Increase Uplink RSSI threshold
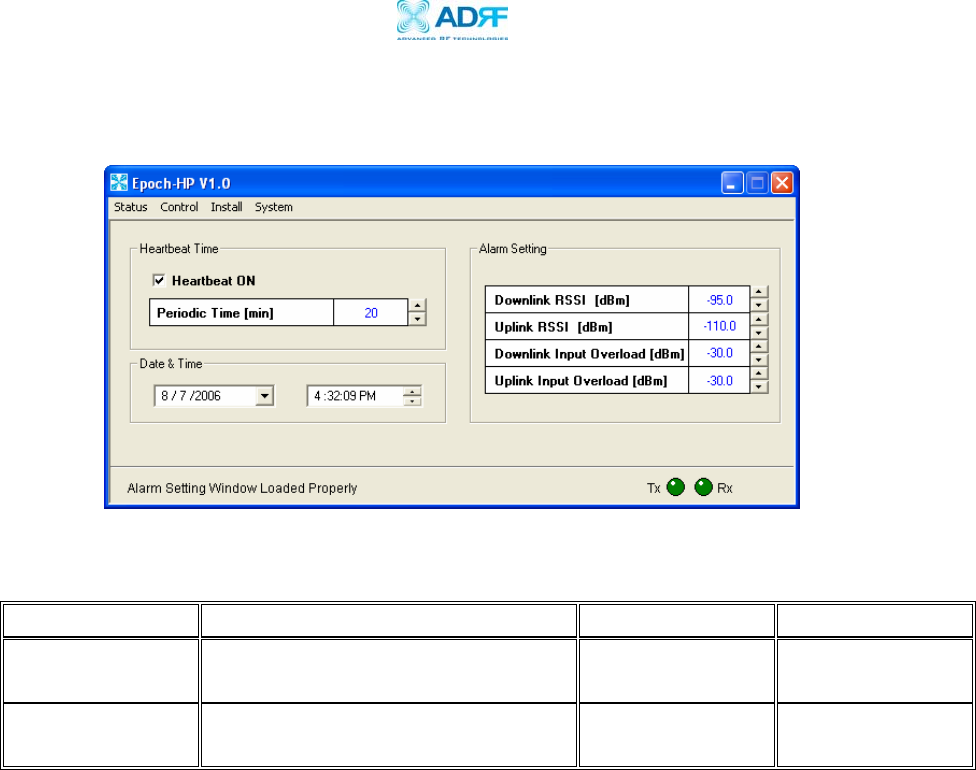Screen dimensions: 976x770 point(759,319)
